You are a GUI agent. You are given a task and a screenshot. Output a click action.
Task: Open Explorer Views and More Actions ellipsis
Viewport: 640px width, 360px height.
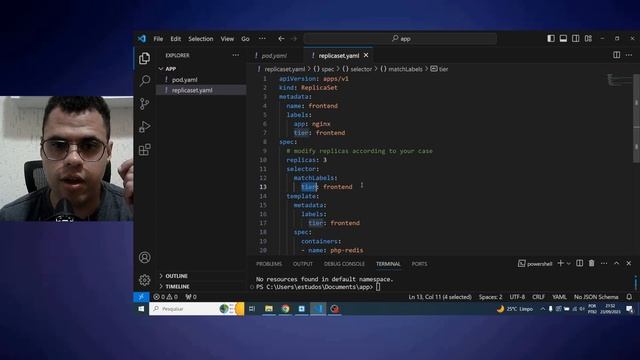(x=236, y=55)
